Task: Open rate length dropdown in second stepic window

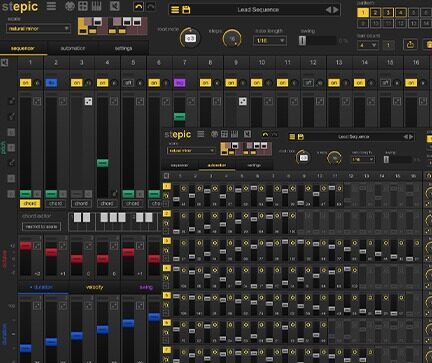Action: (x=362, y=160)
